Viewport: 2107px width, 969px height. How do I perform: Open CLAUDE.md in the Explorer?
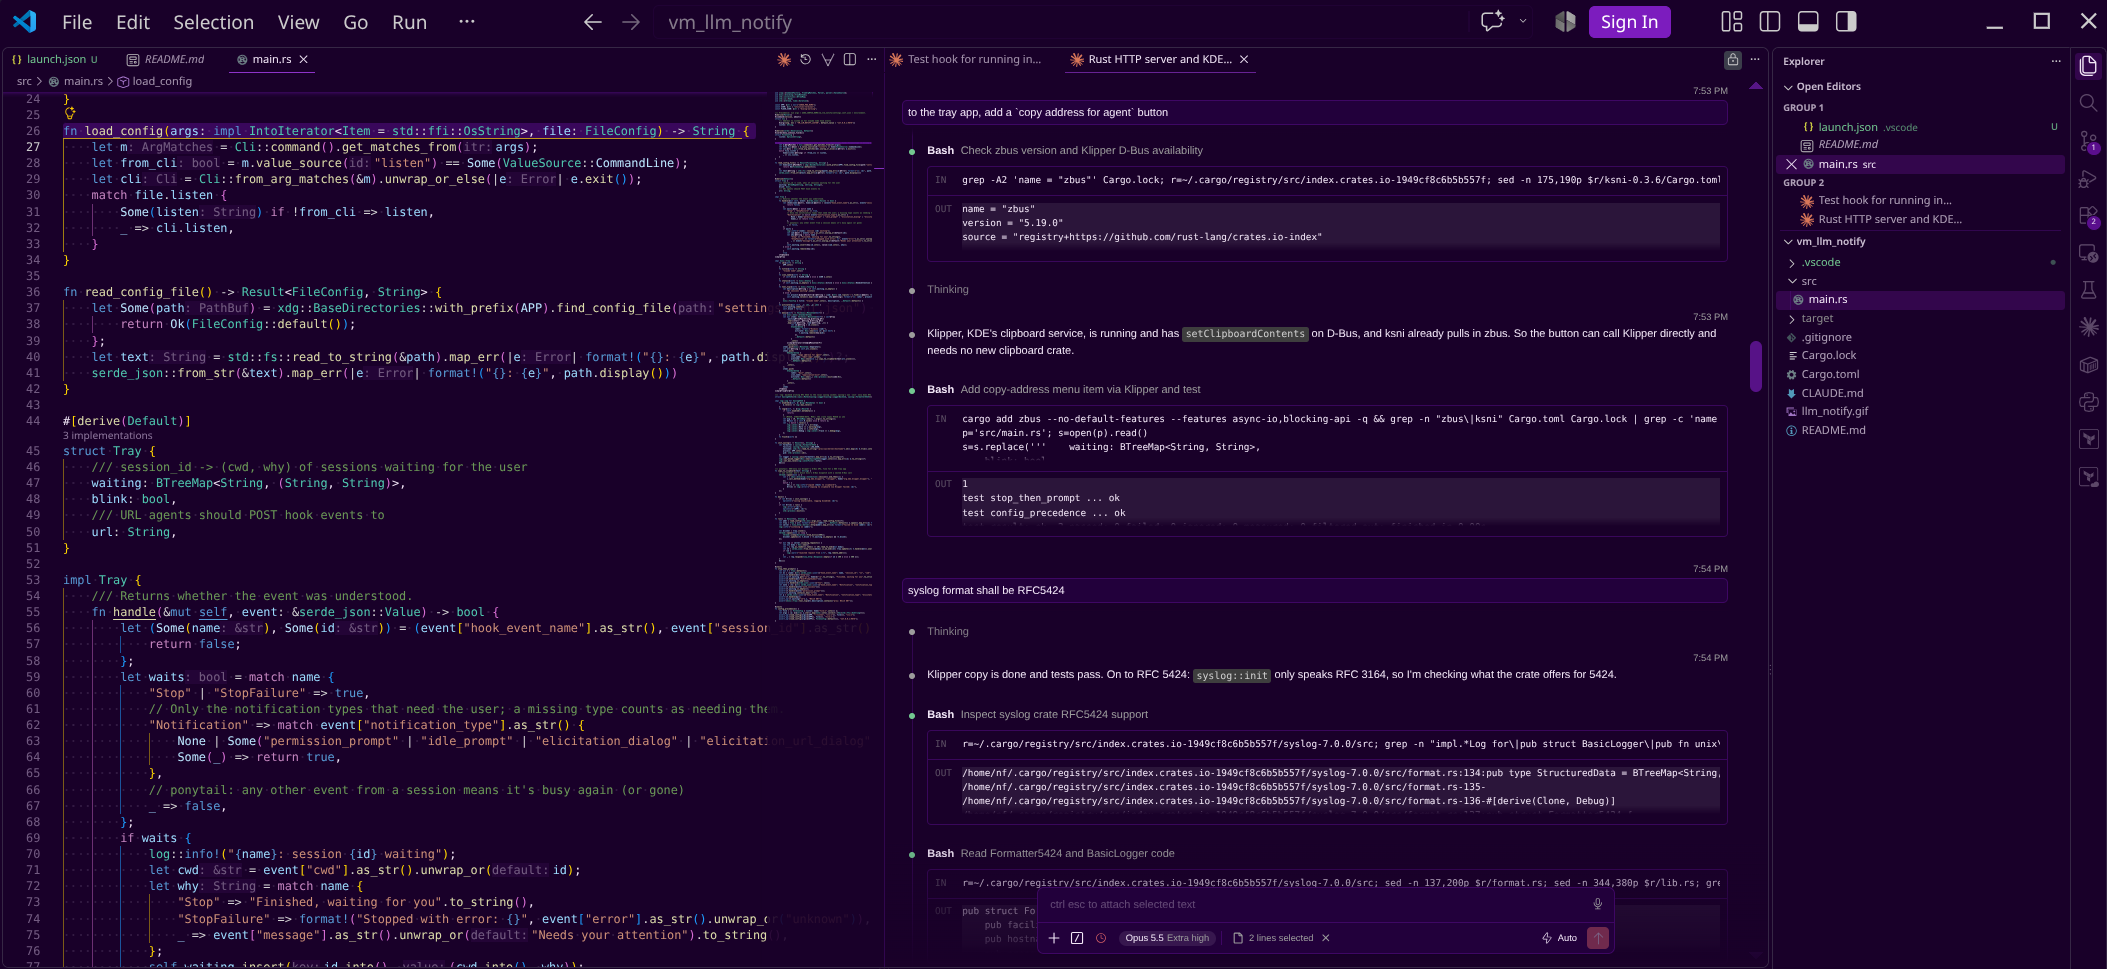click(x=1831, y=393)
